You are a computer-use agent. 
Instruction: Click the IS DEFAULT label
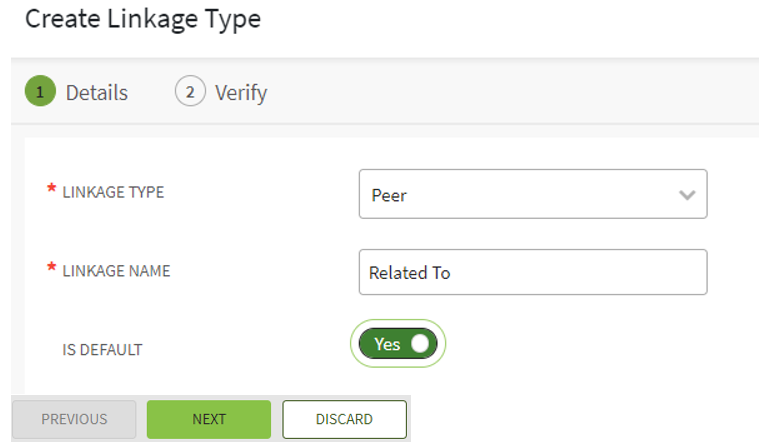pos(102,350)
